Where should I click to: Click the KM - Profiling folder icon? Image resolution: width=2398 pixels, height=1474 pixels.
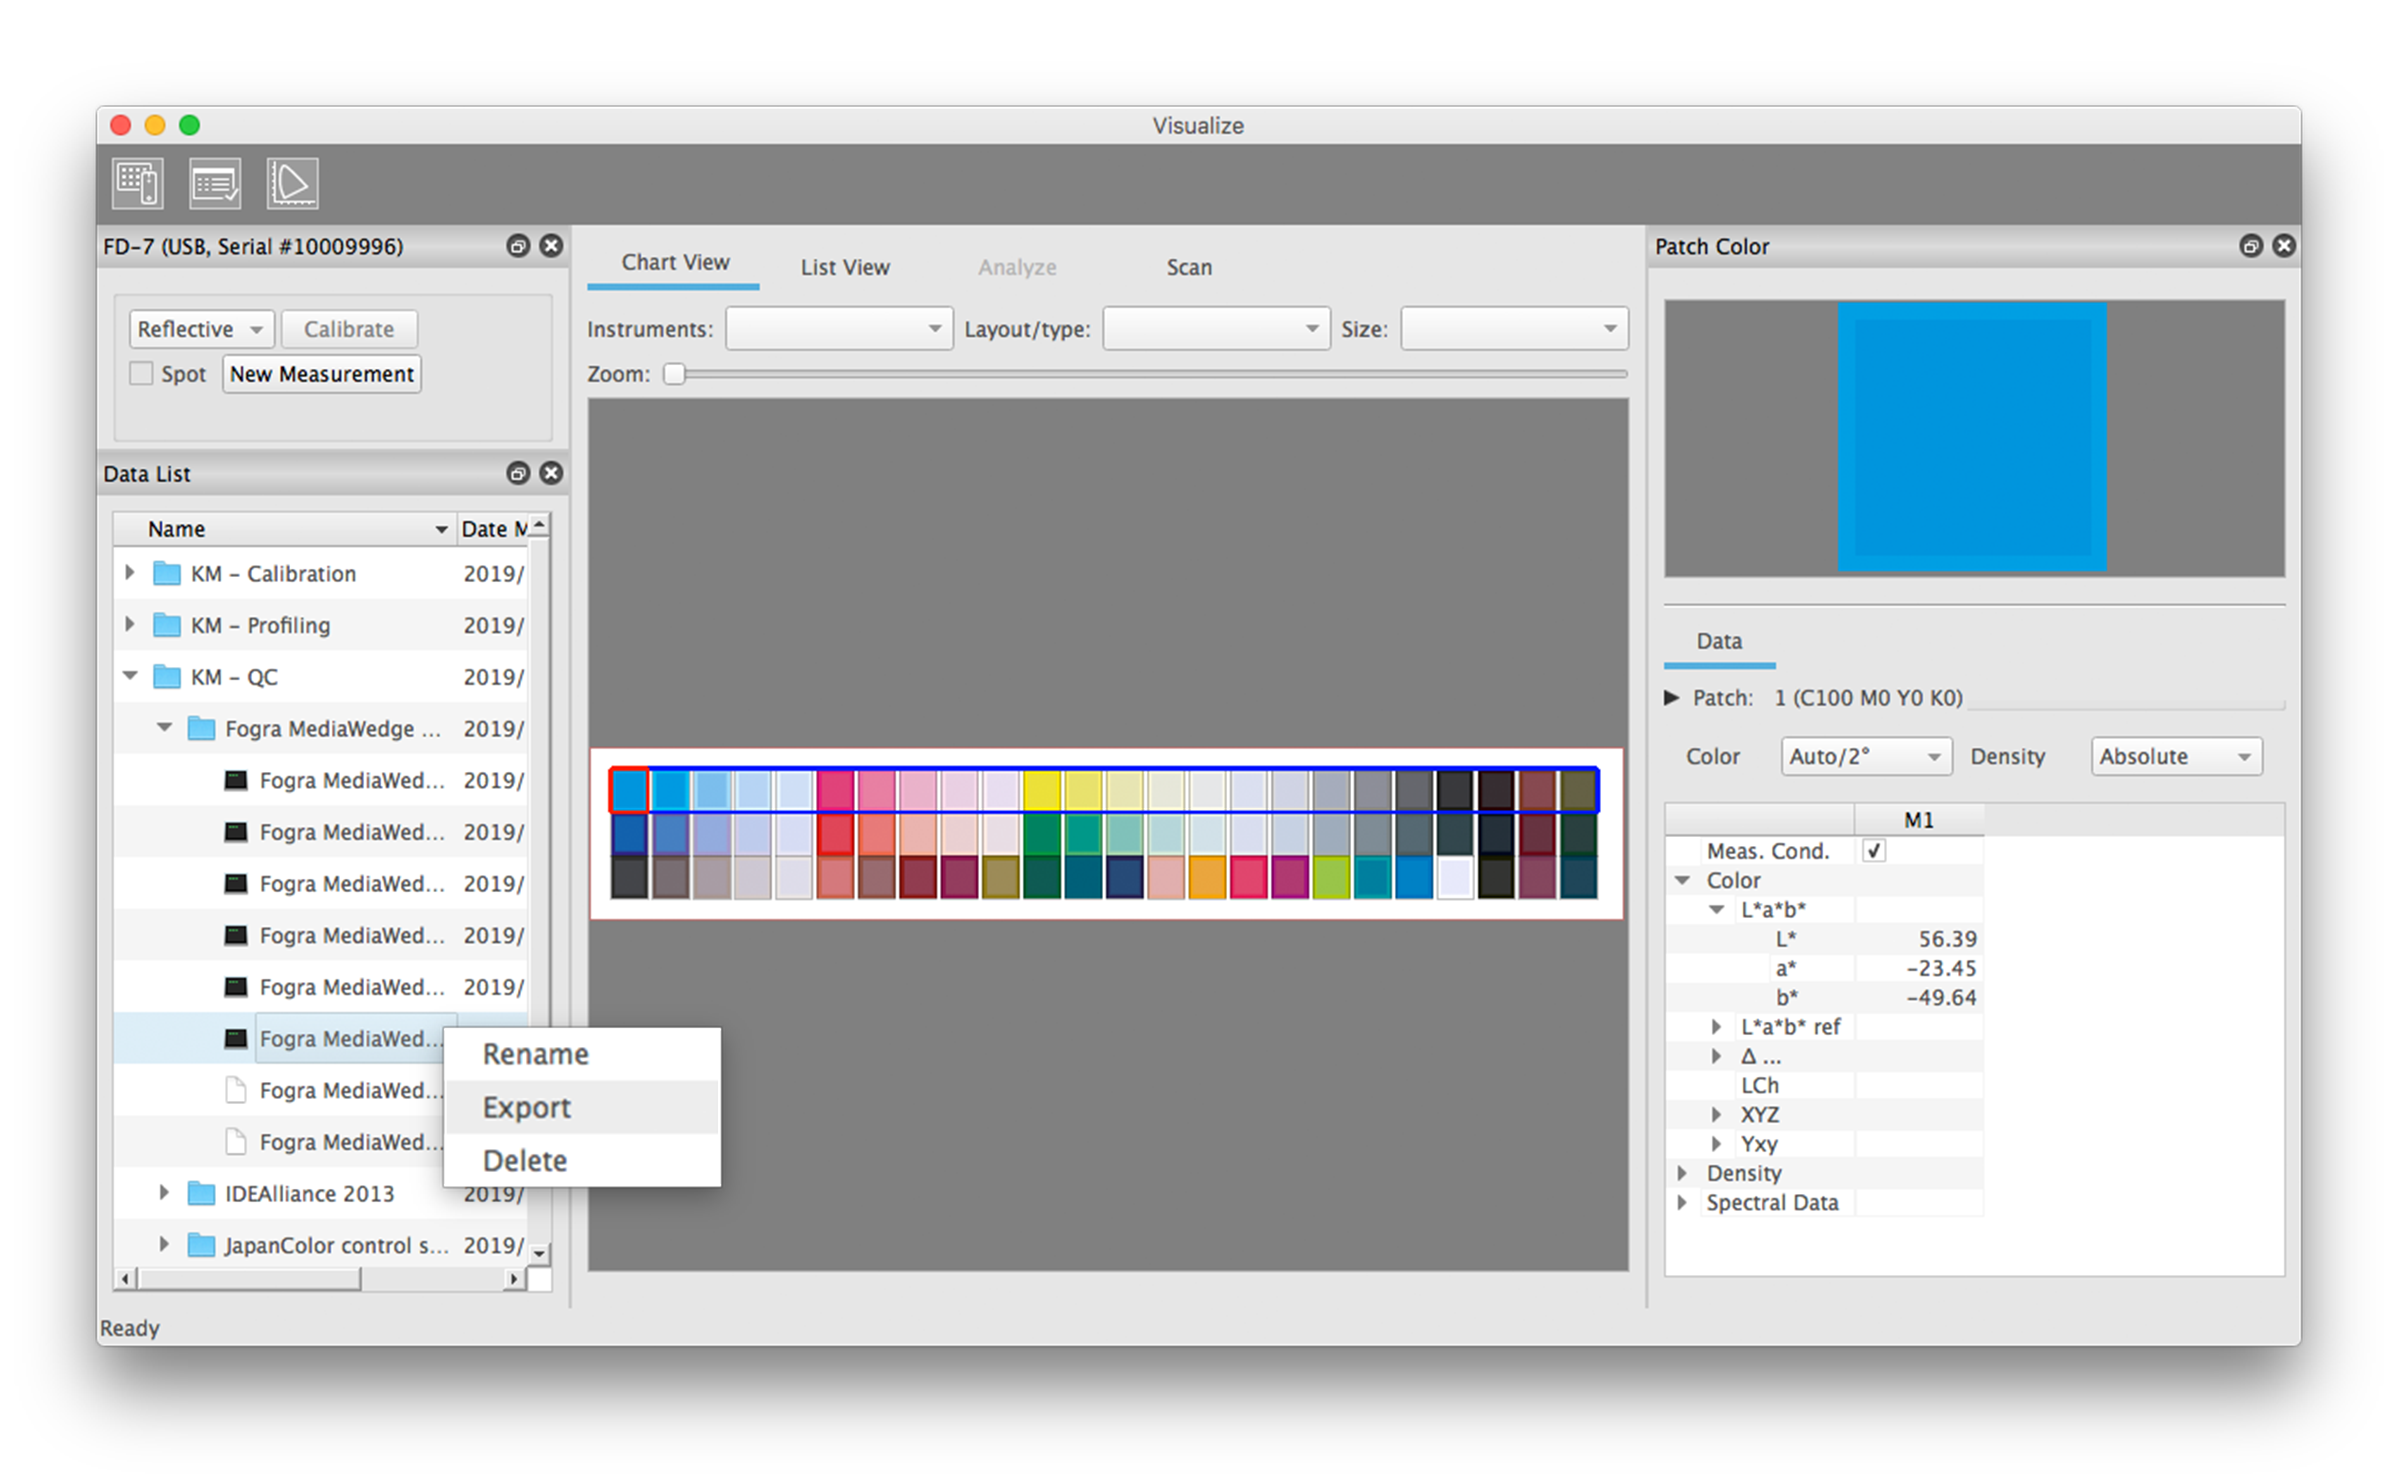click(167, 625)
